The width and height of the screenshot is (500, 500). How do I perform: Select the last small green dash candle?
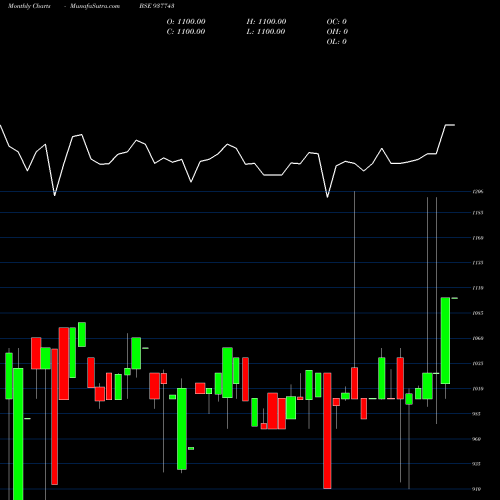pyautogui.click(x=454, y=298)
